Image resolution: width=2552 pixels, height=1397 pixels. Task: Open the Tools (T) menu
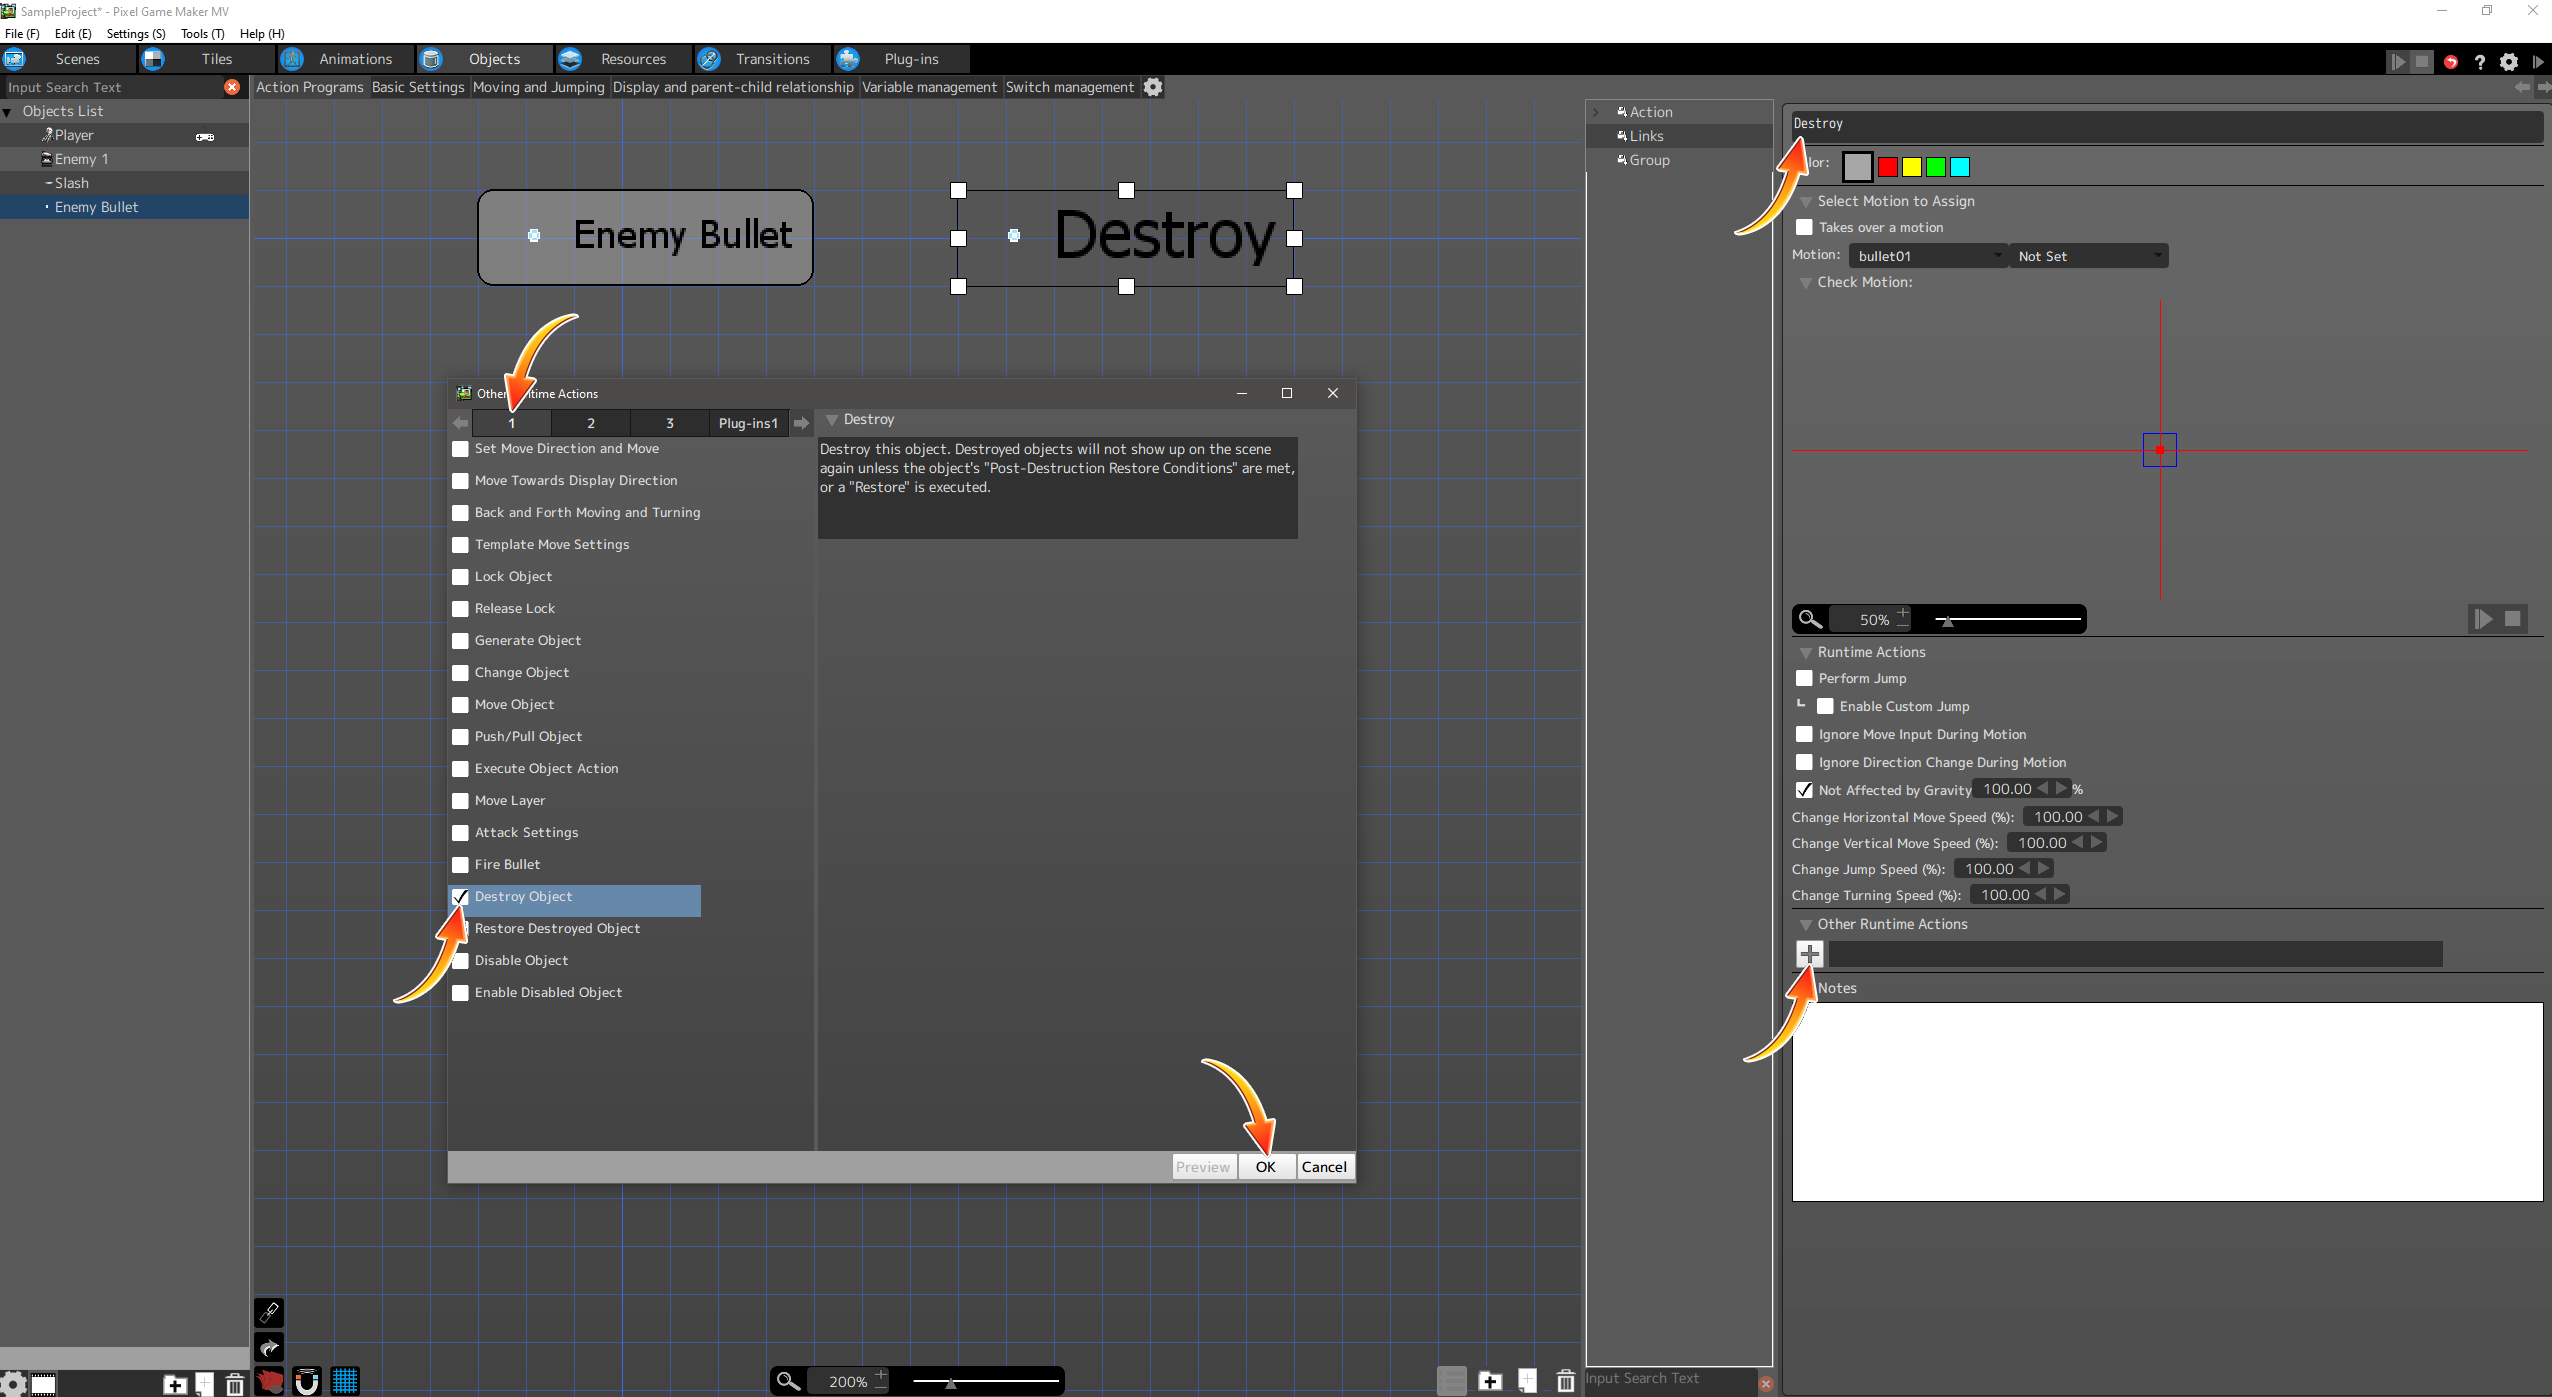pyautogui.click(x=202, y=33)
